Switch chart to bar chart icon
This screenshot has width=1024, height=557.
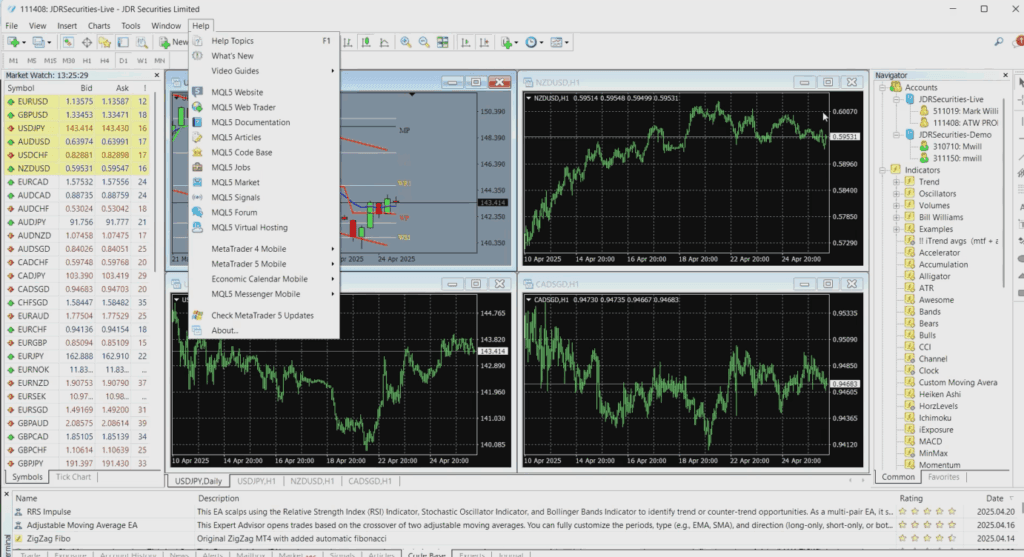[x=347, y=42]
